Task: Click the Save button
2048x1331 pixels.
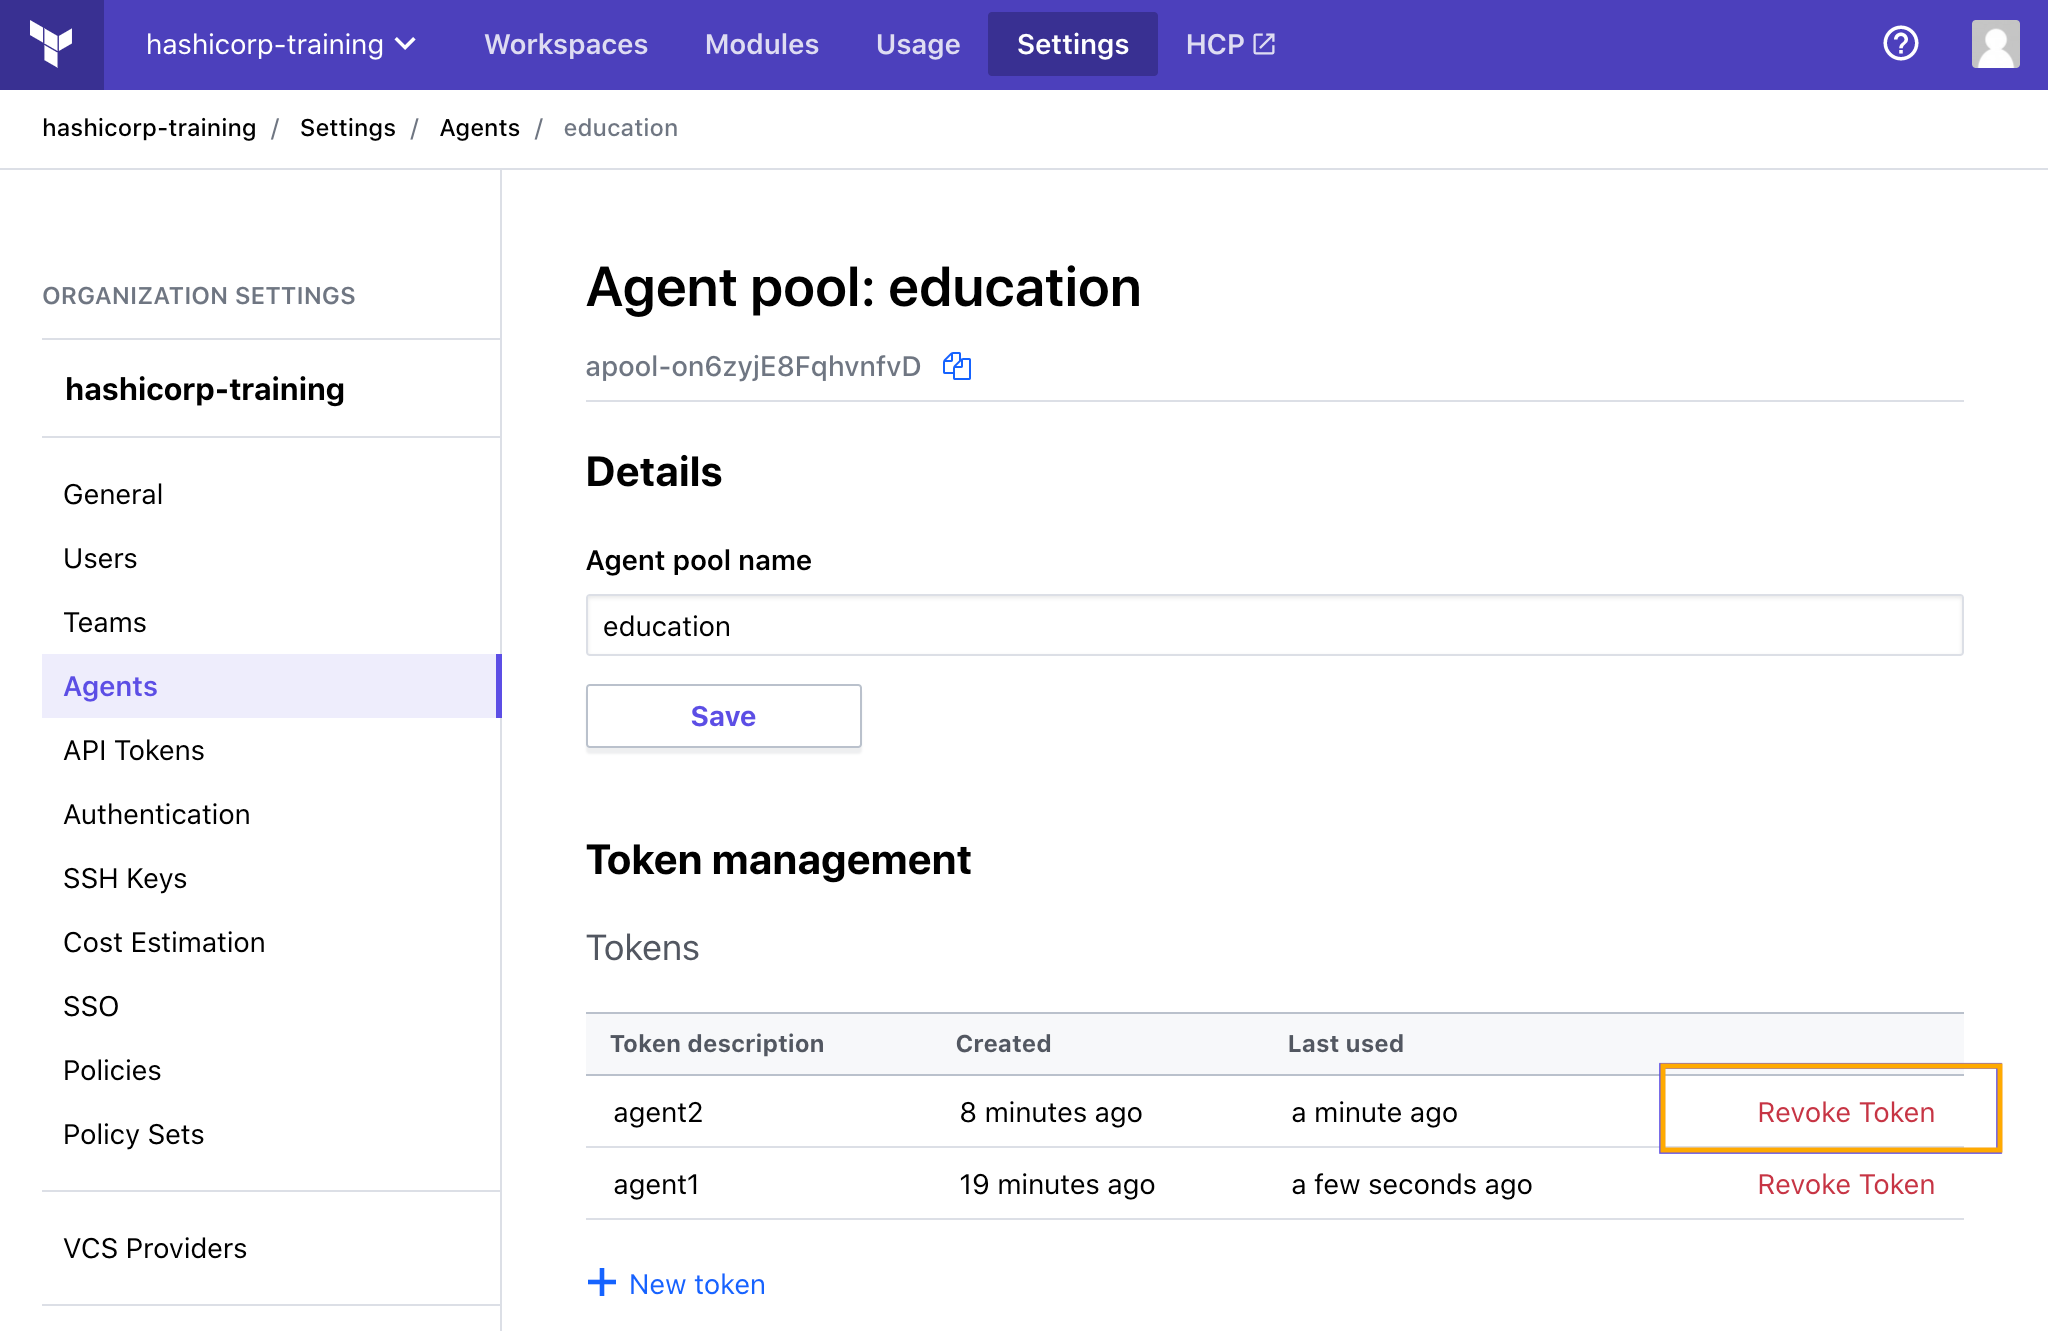Action: click(723, 716)
